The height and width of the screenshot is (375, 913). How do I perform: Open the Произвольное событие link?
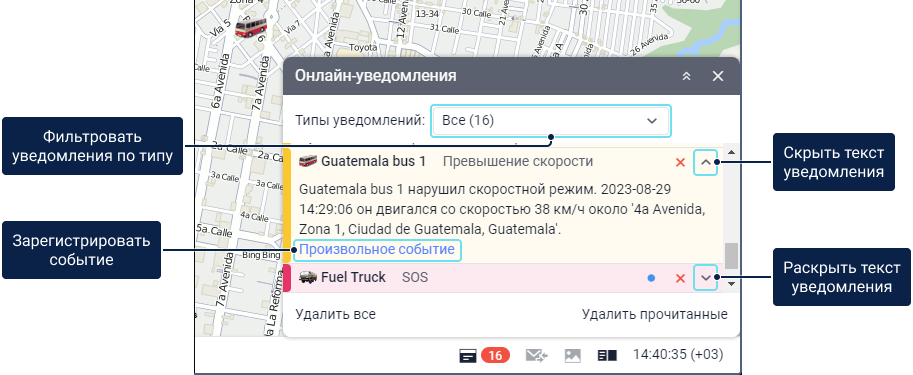pos(377,250)
